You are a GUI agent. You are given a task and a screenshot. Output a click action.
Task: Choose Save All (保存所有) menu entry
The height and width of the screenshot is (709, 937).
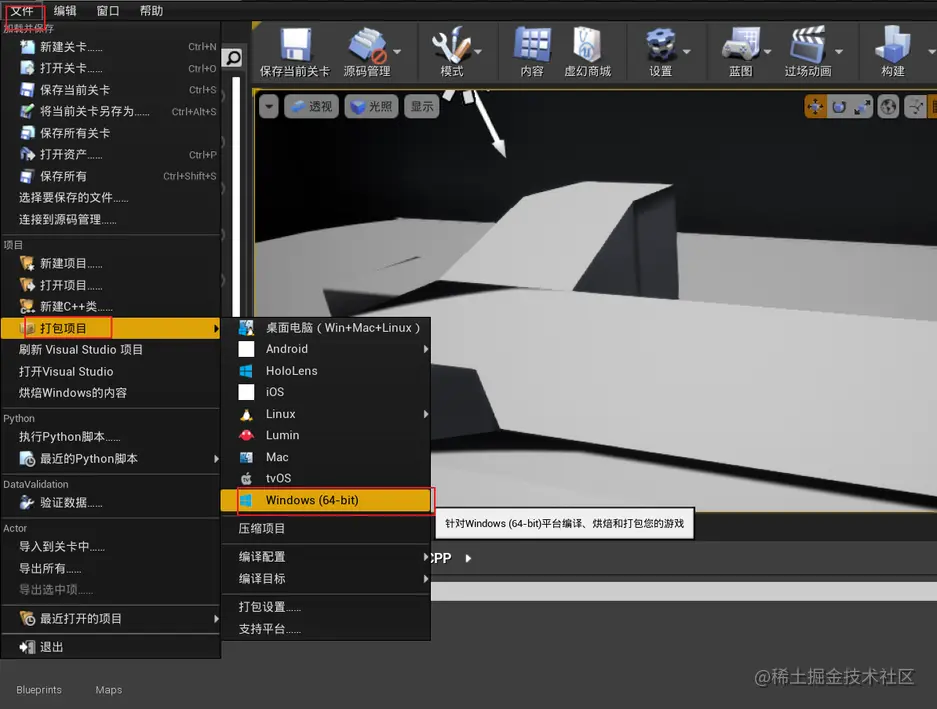click(111, 176)
